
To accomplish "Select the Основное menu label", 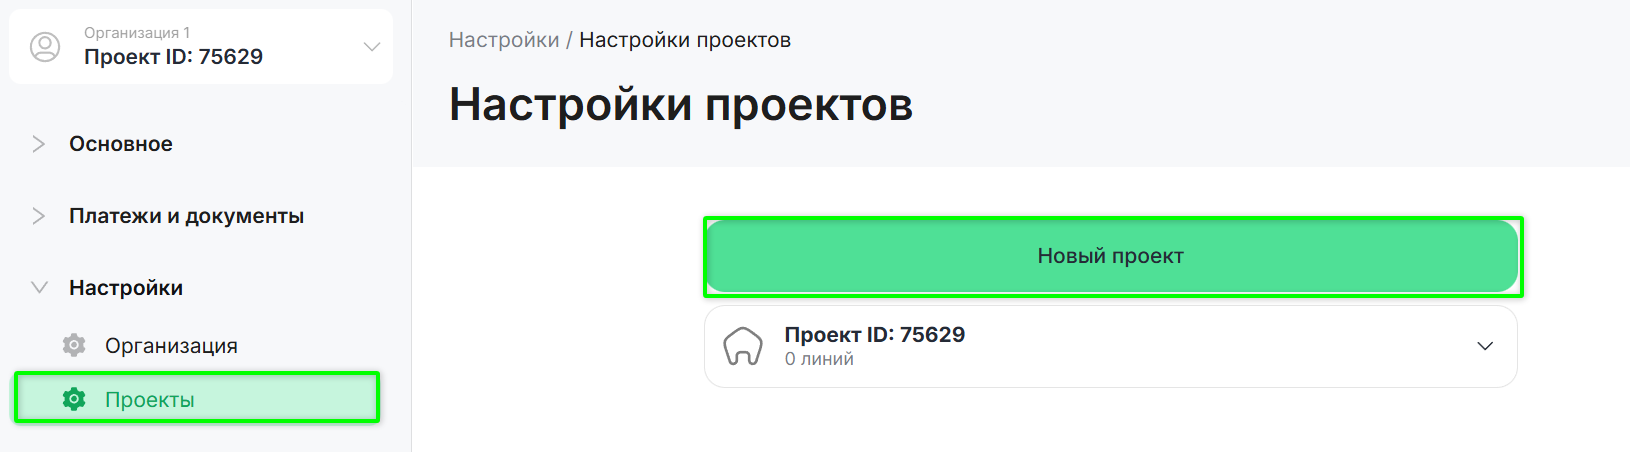I will 121,144.
